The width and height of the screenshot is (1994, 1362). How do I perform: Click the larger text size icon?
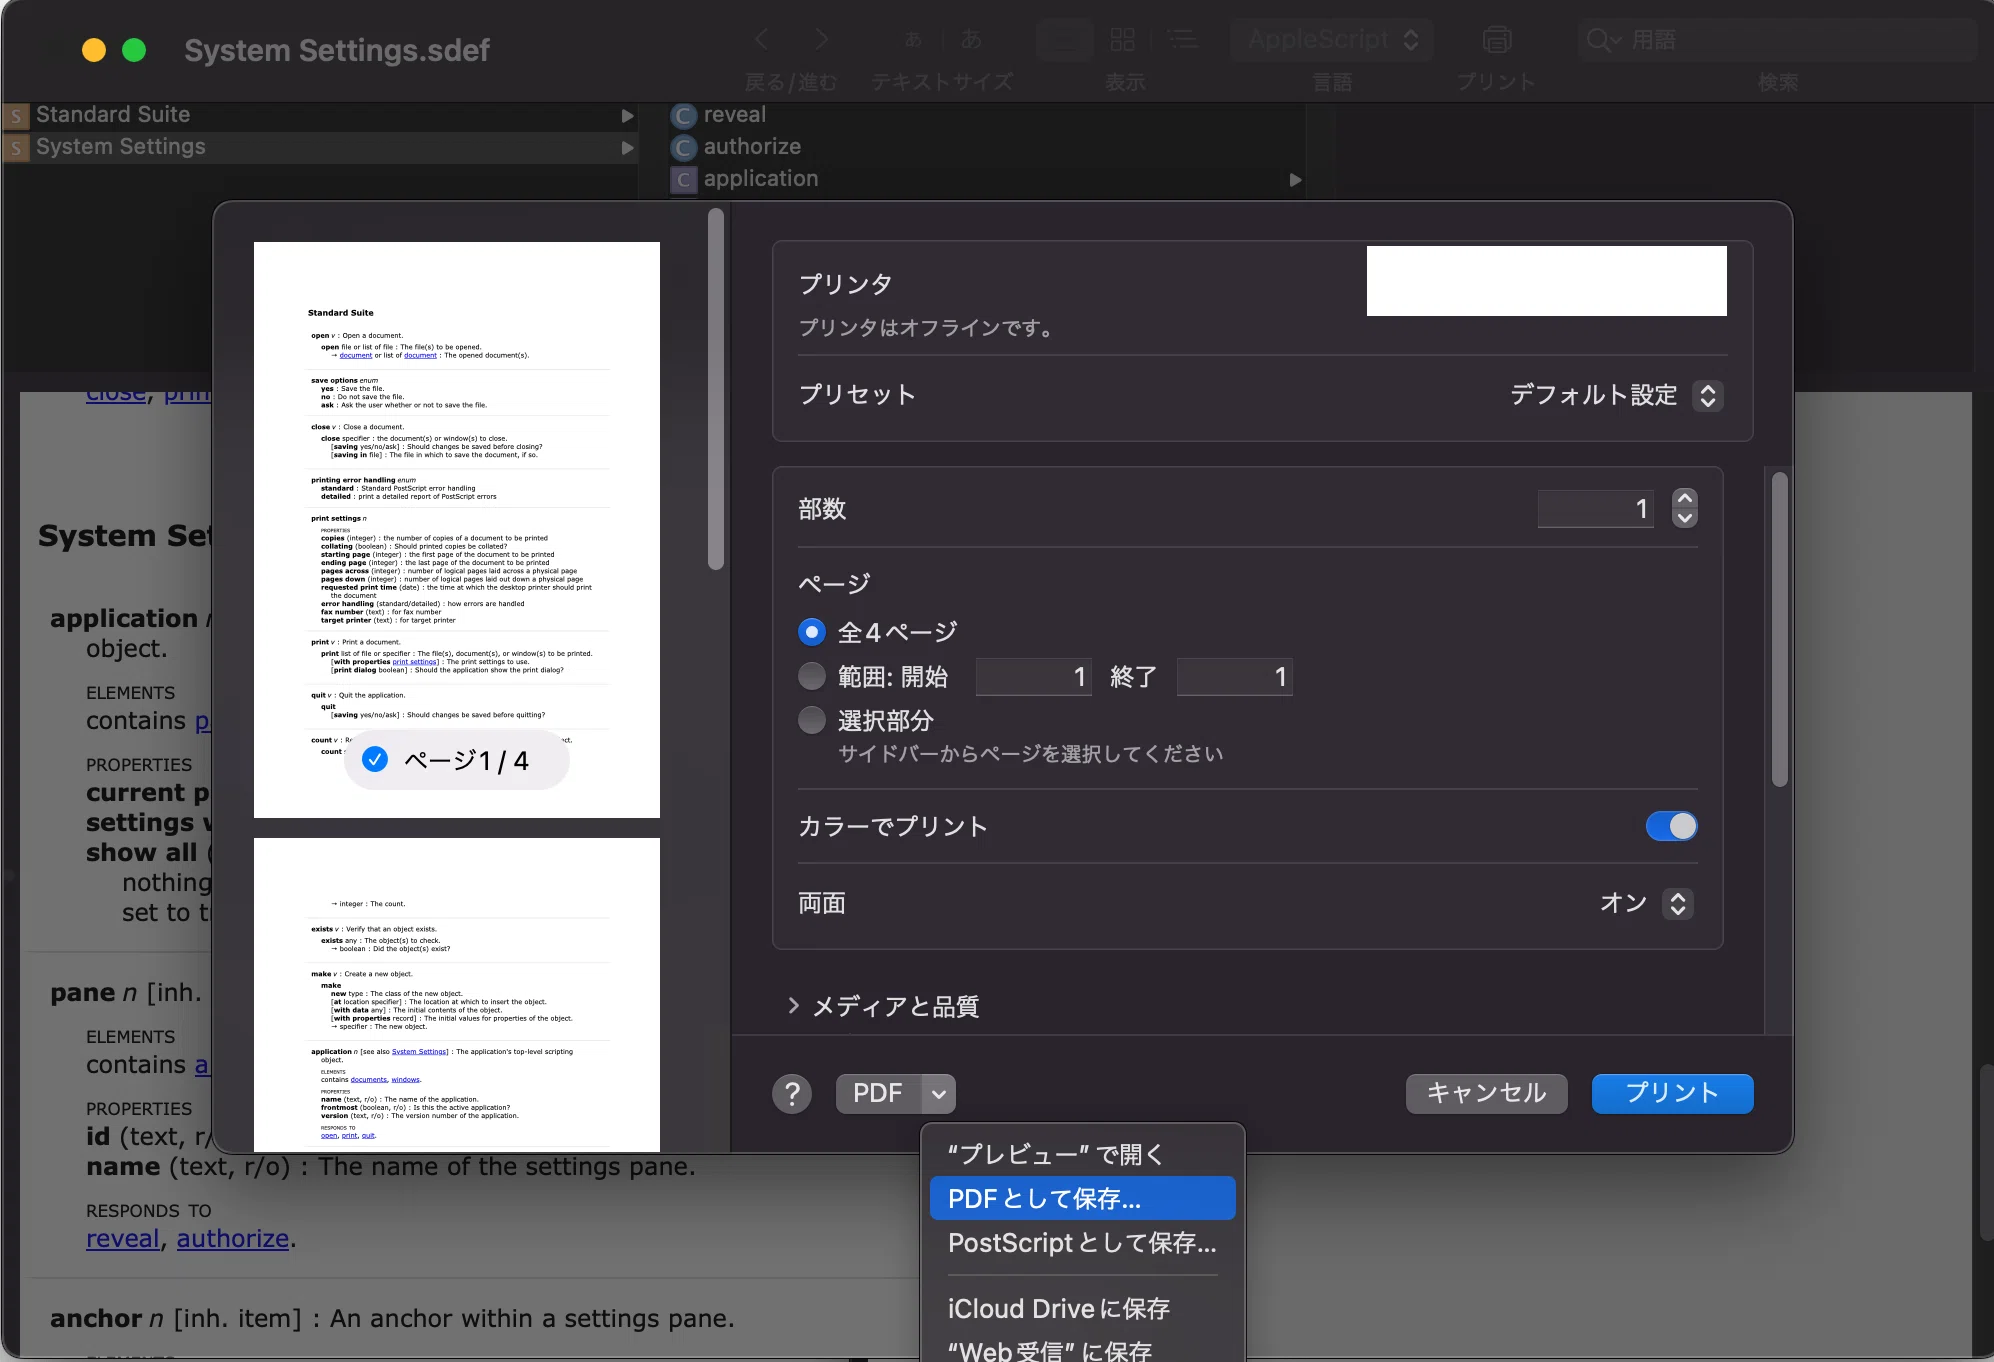click(971, 40)
